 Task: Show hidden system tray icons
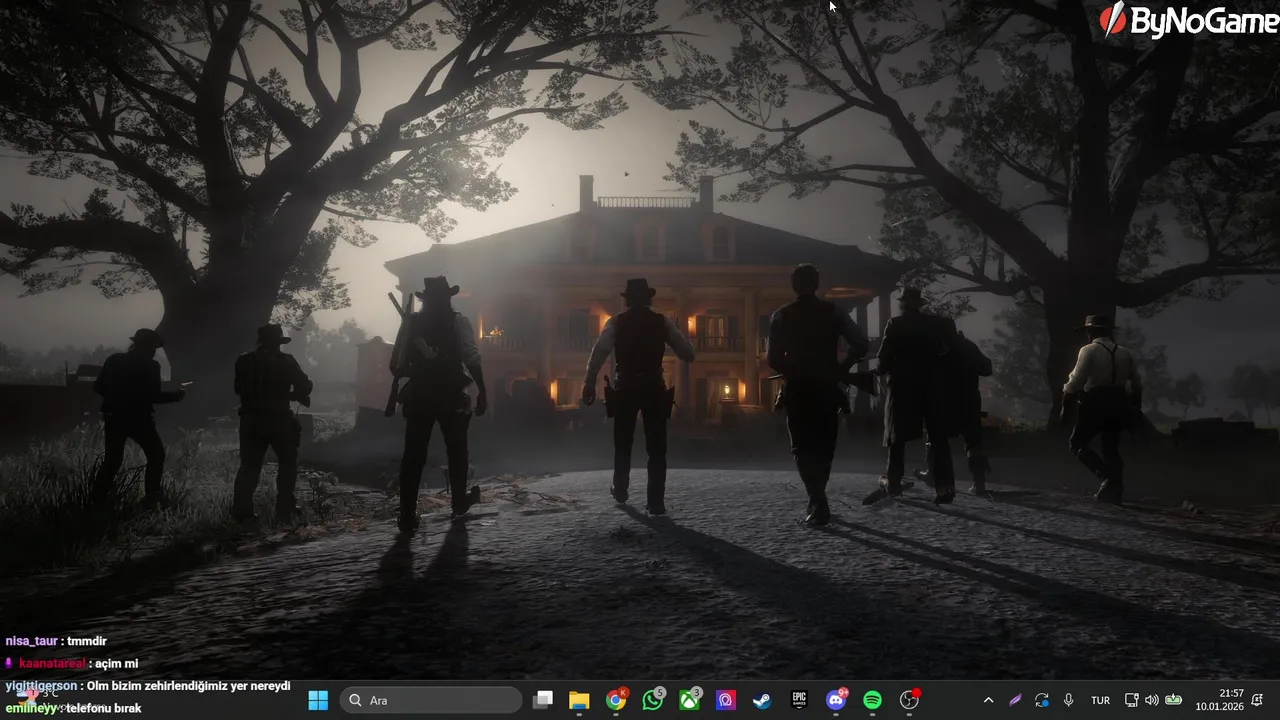pyautogui.click(x=988, y=700)
